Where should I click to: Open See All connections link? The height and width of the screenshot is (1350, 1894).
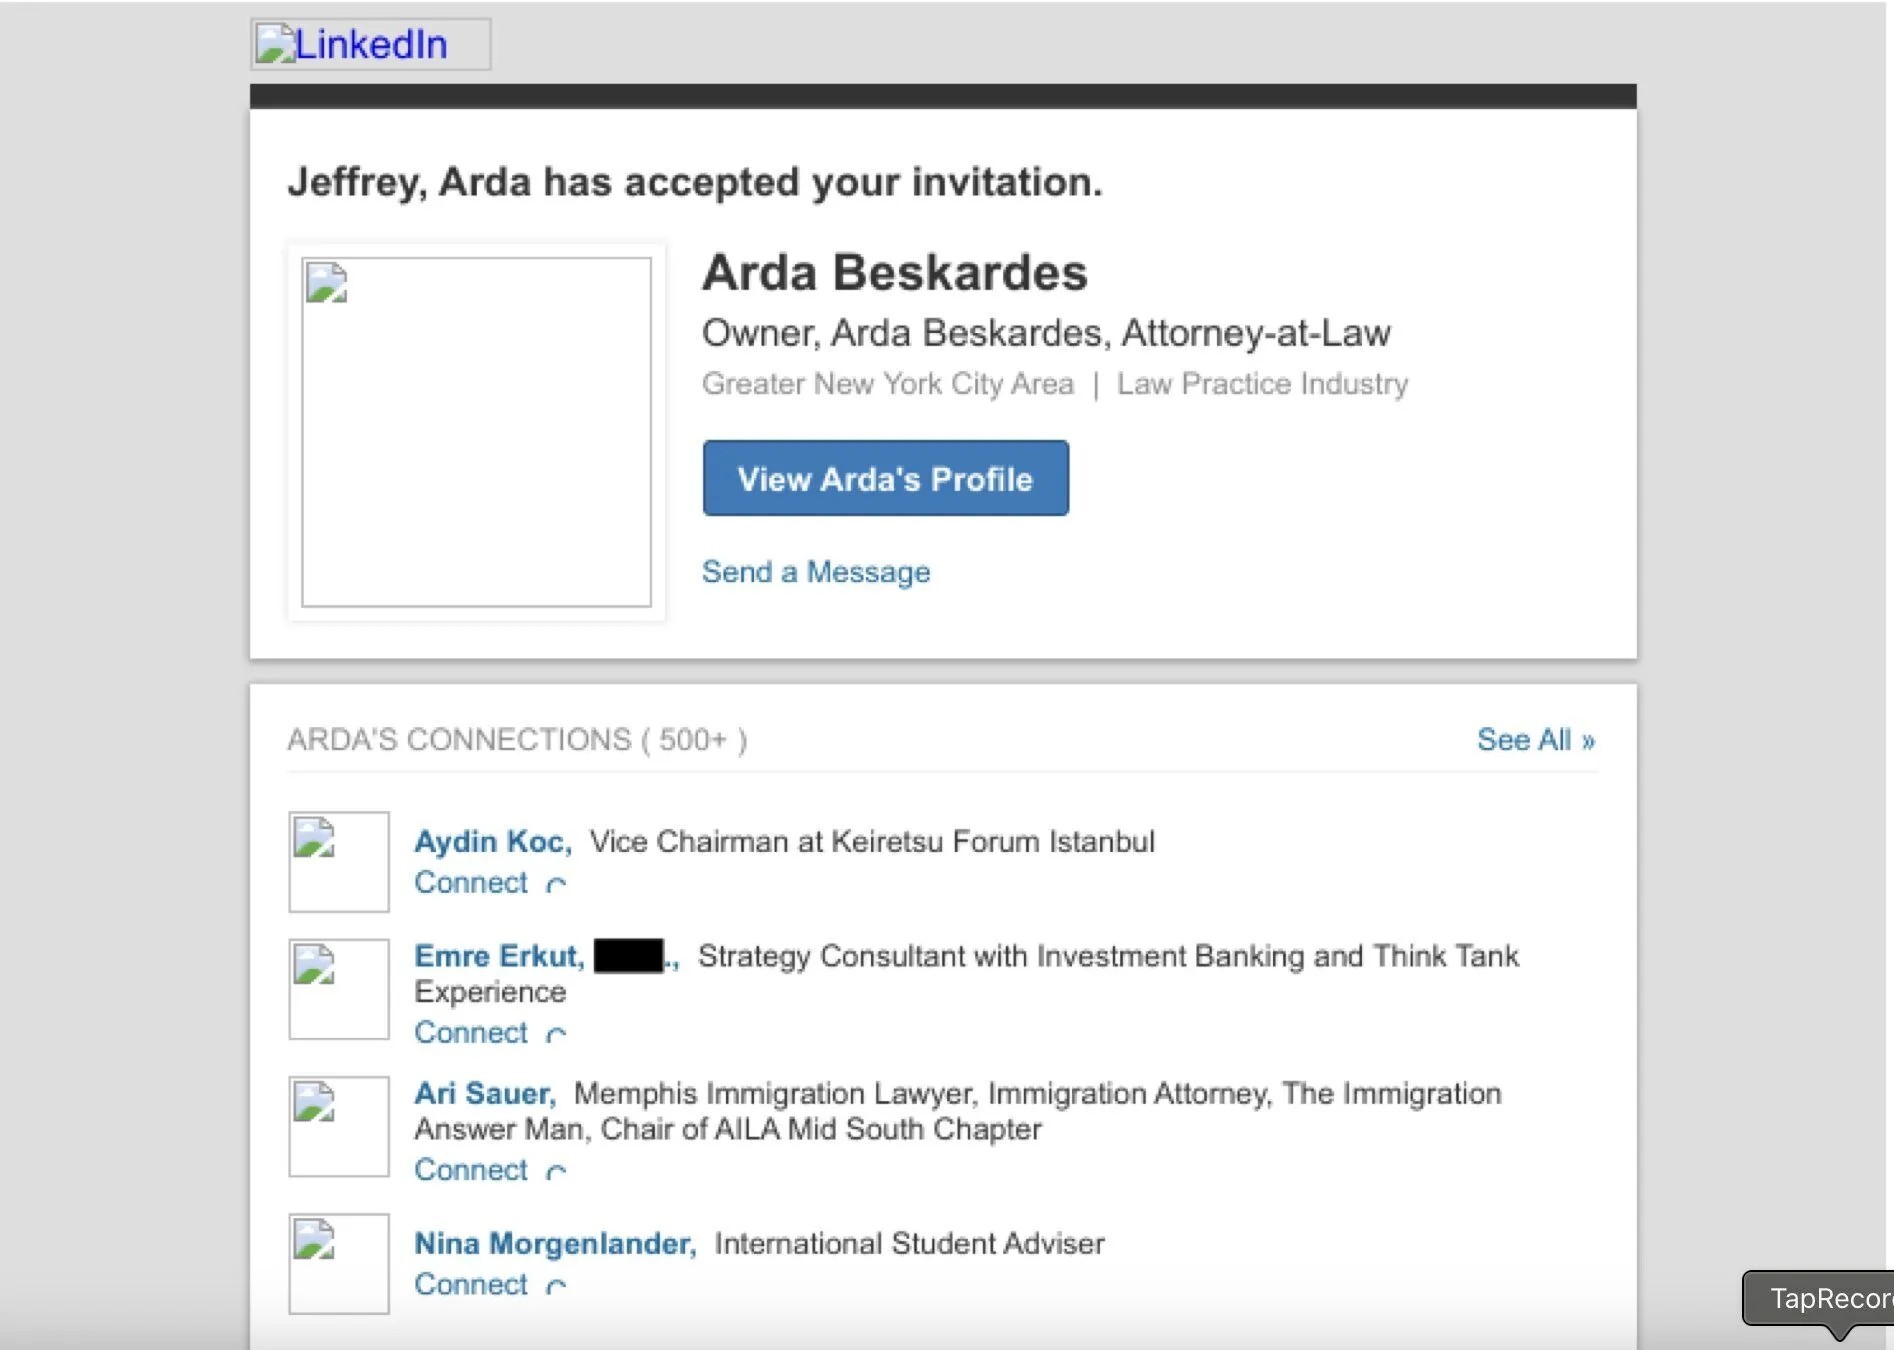[x=1535, y=740]
